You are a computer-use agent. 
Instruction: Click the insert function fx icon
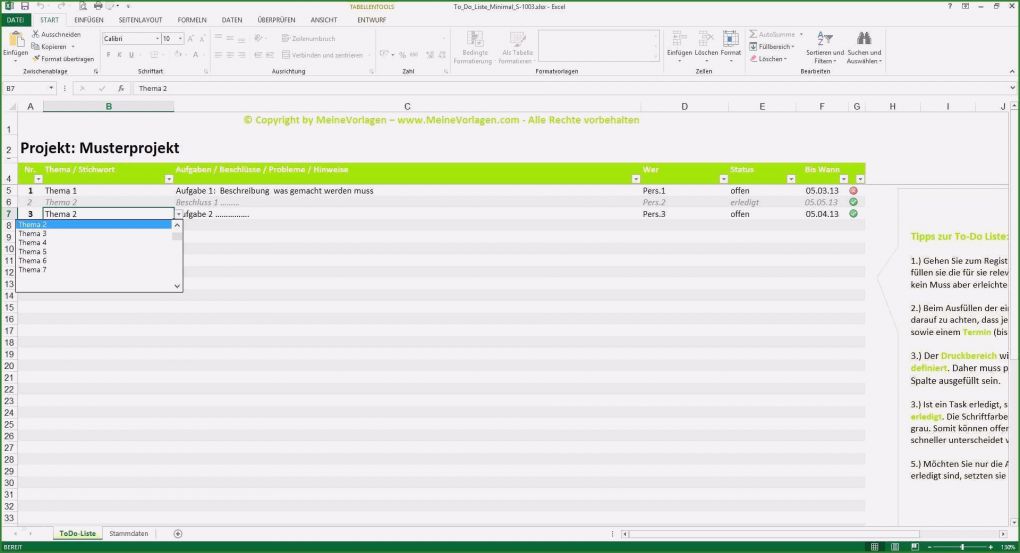tap(121, 88)
